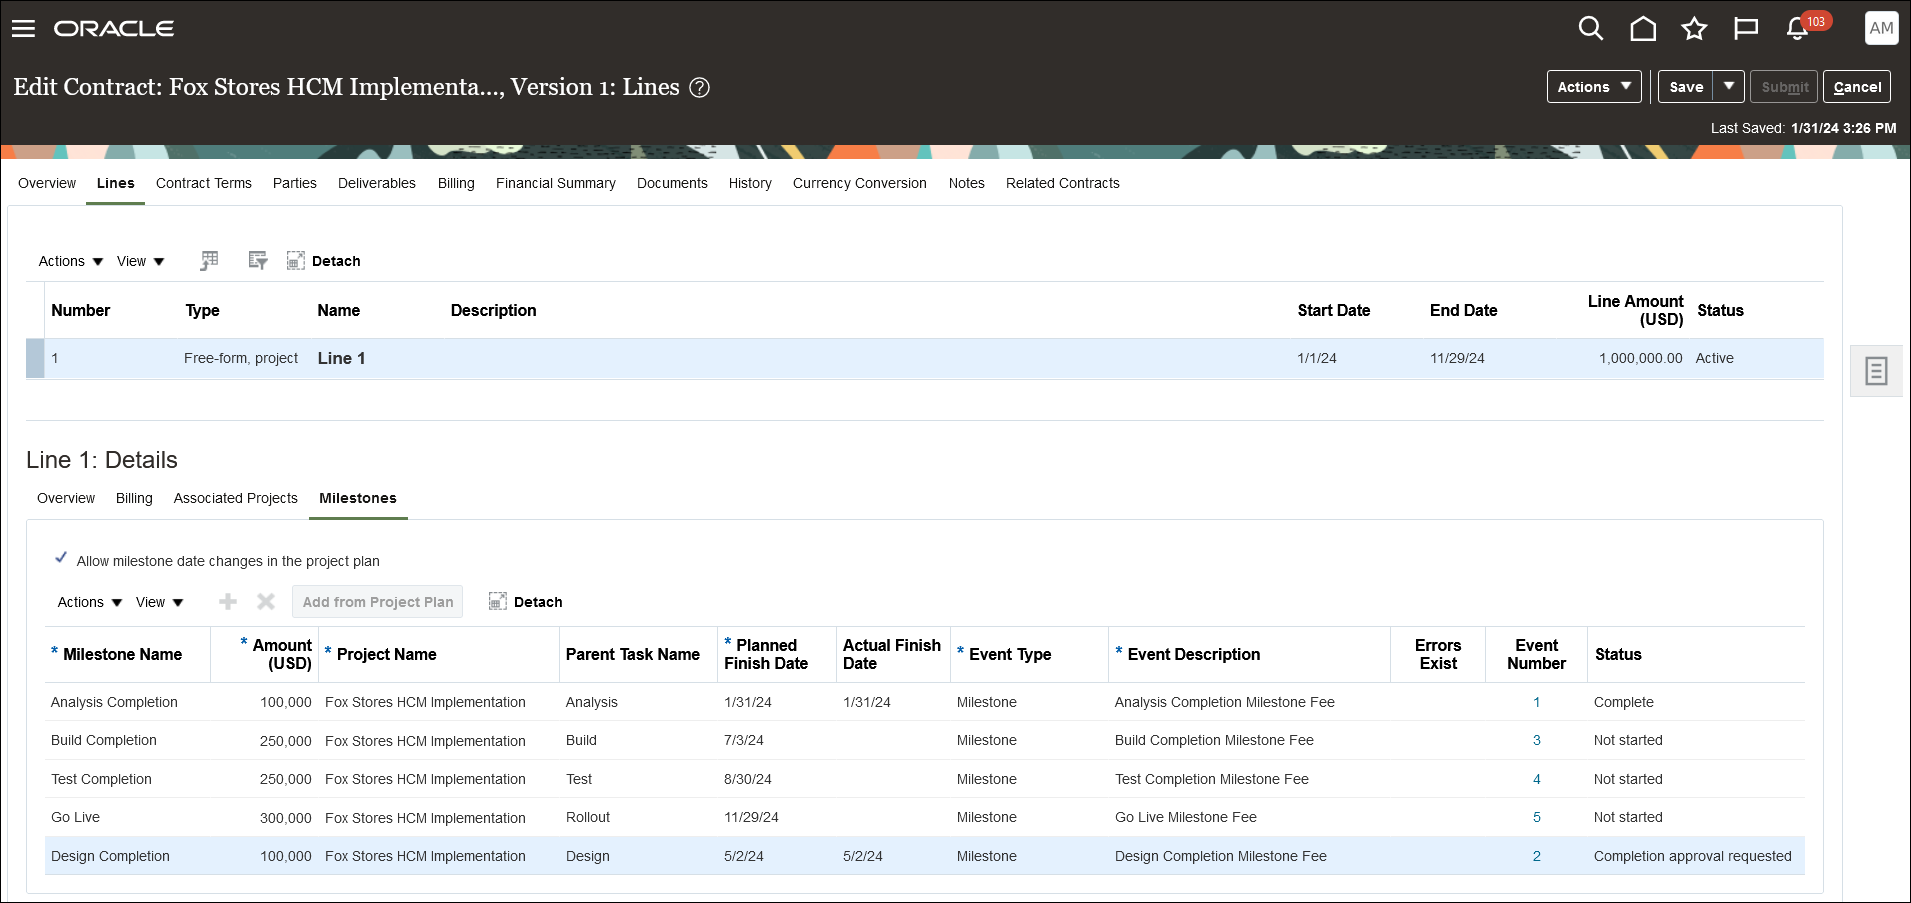1911x903 pixels.
Task: Open the Notes tab
Action: coord(967,183)
